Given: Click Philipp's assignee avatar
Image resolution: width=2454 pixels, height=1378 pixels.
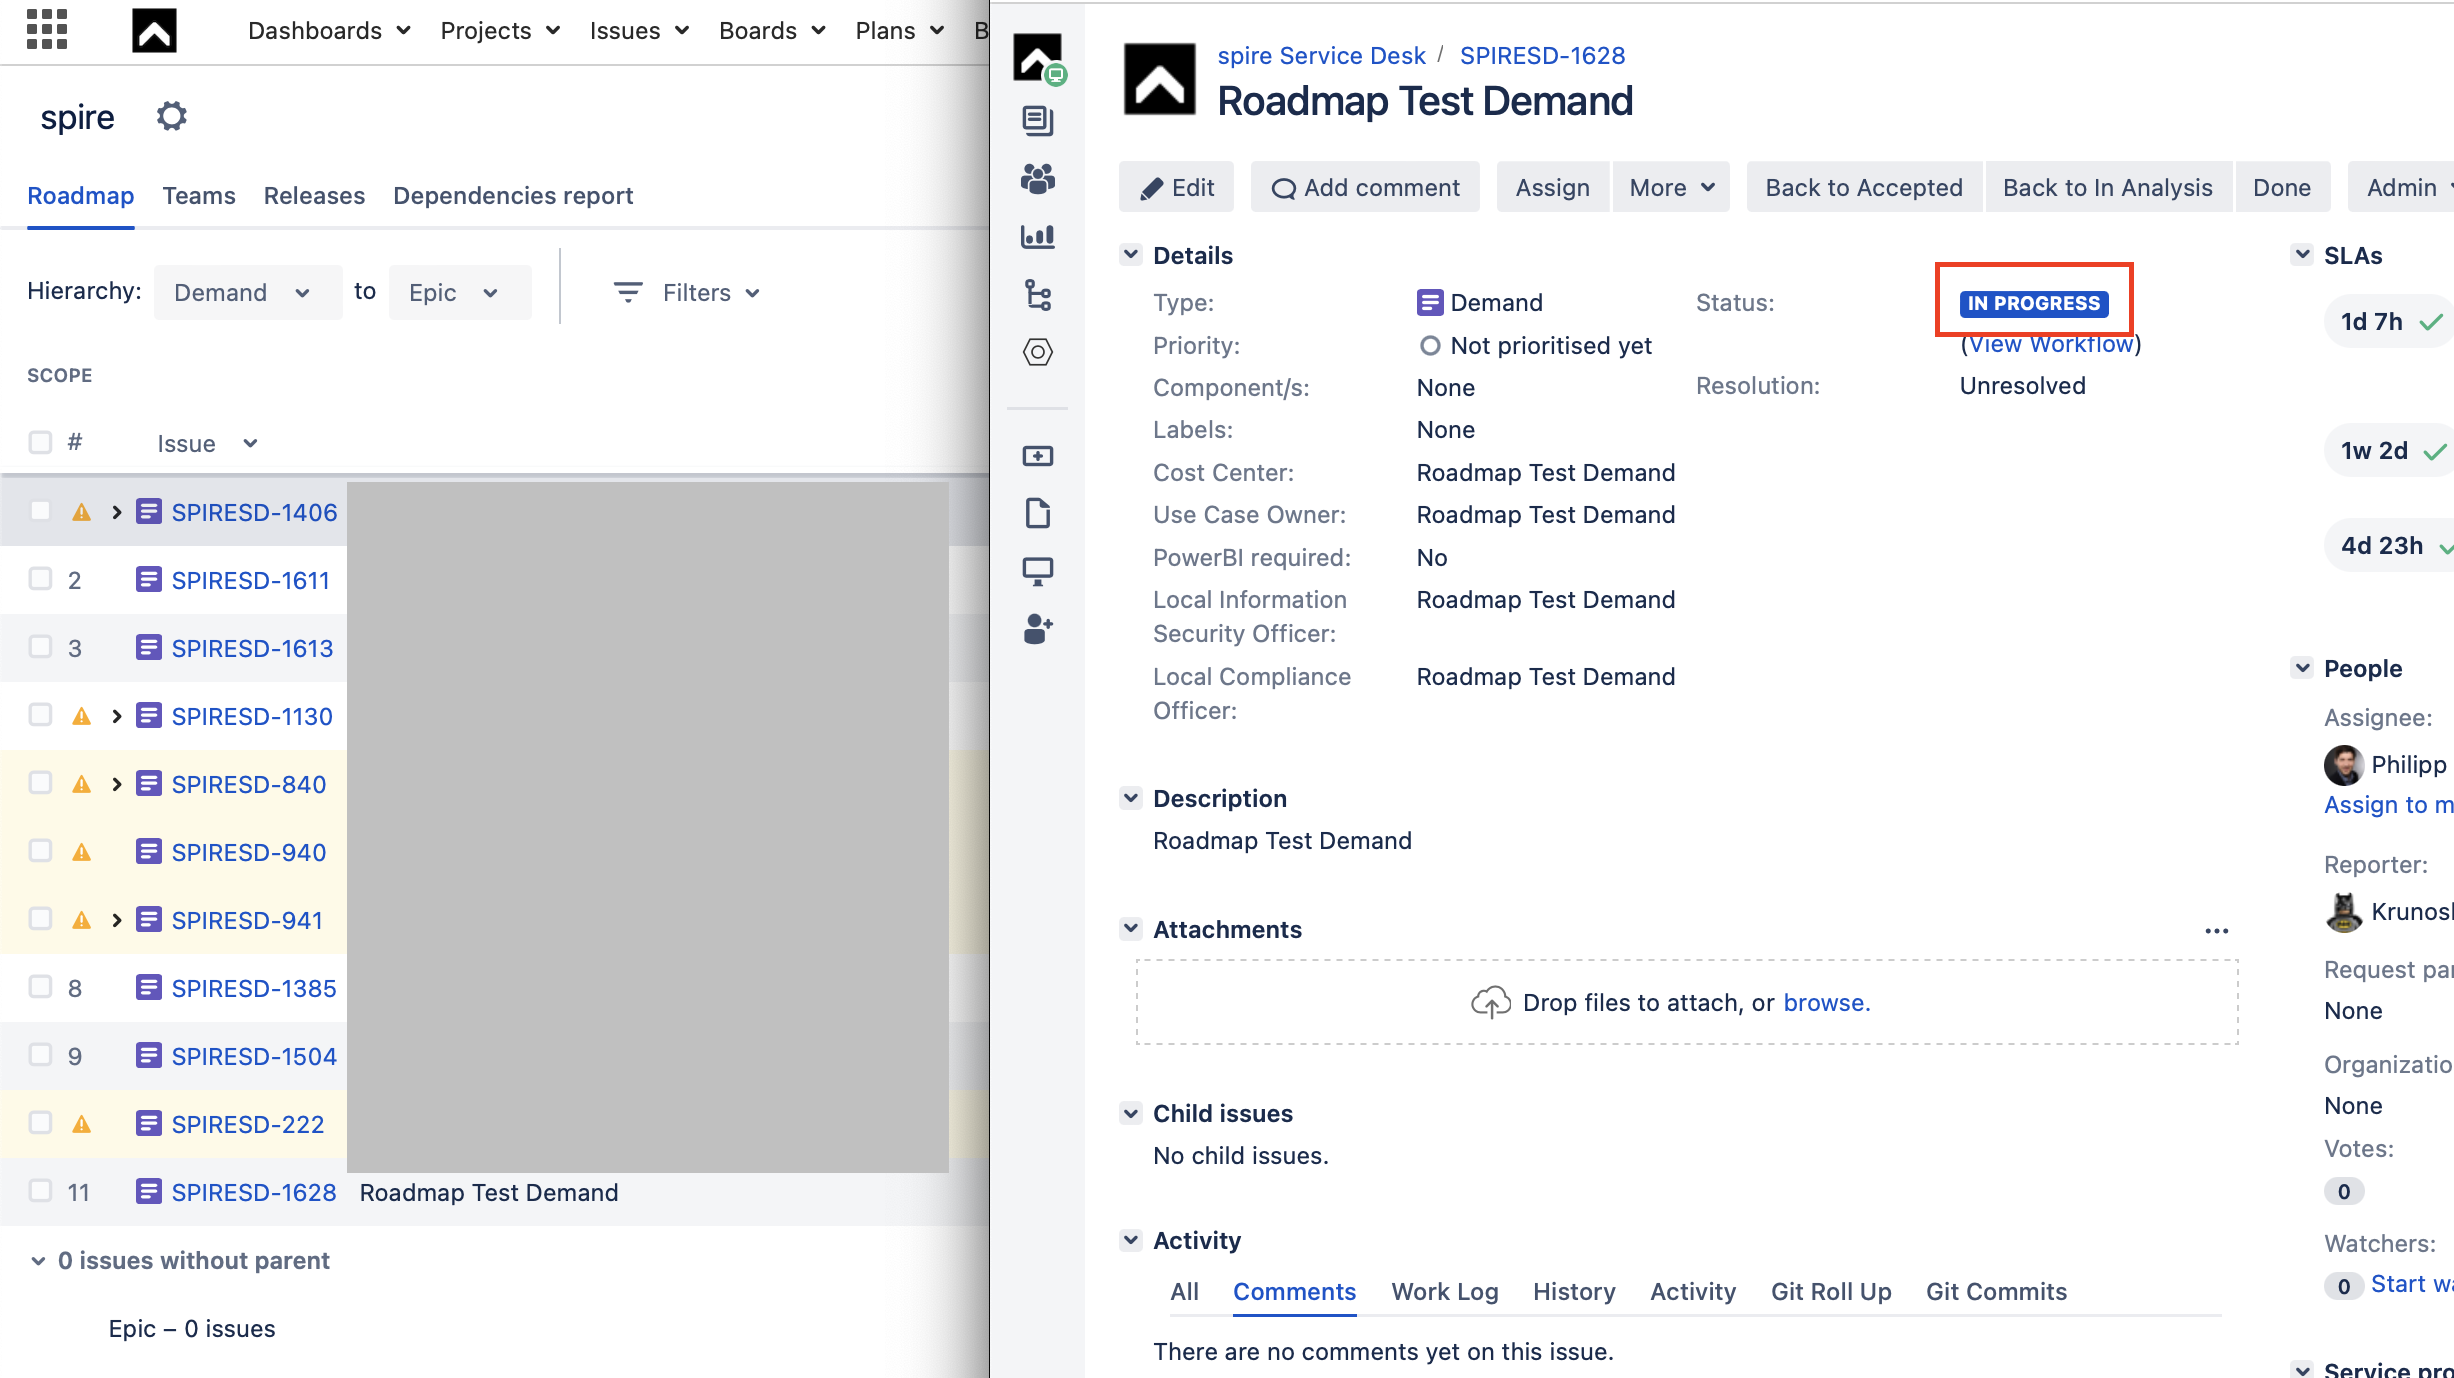Looking at the screenshot, I should point(2344,765).
